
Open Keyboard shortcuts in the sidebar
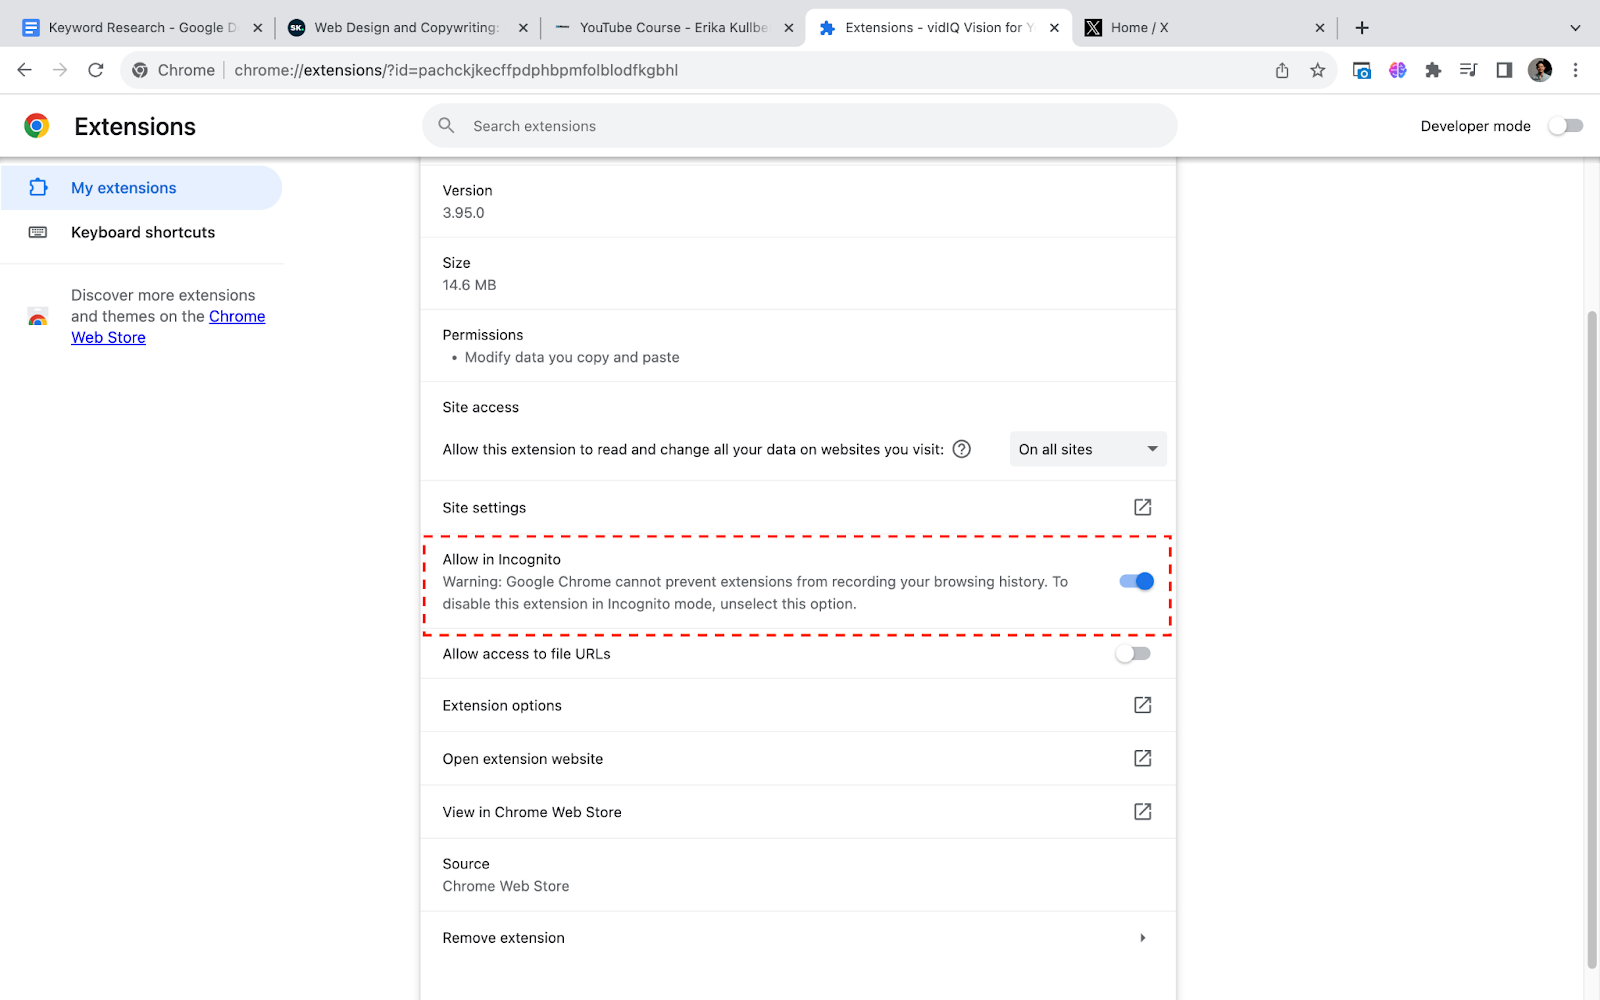(x=141, y=232)
